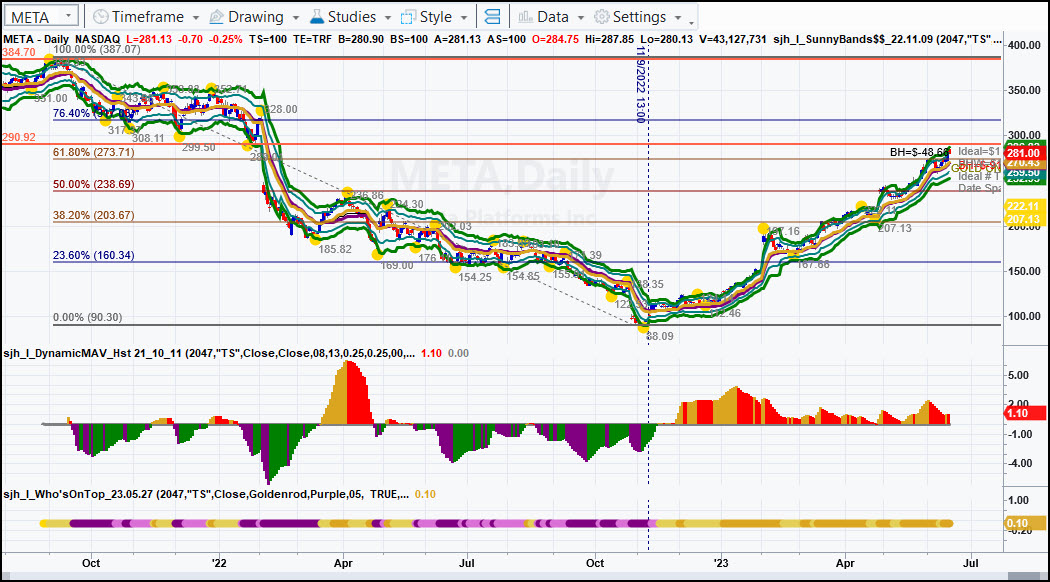This screenshot has width=1050, height=582.
Task: Click the '50.00% (238.69)' Fibonacci label
Action: pyautogui.click(x=94, y=184)
